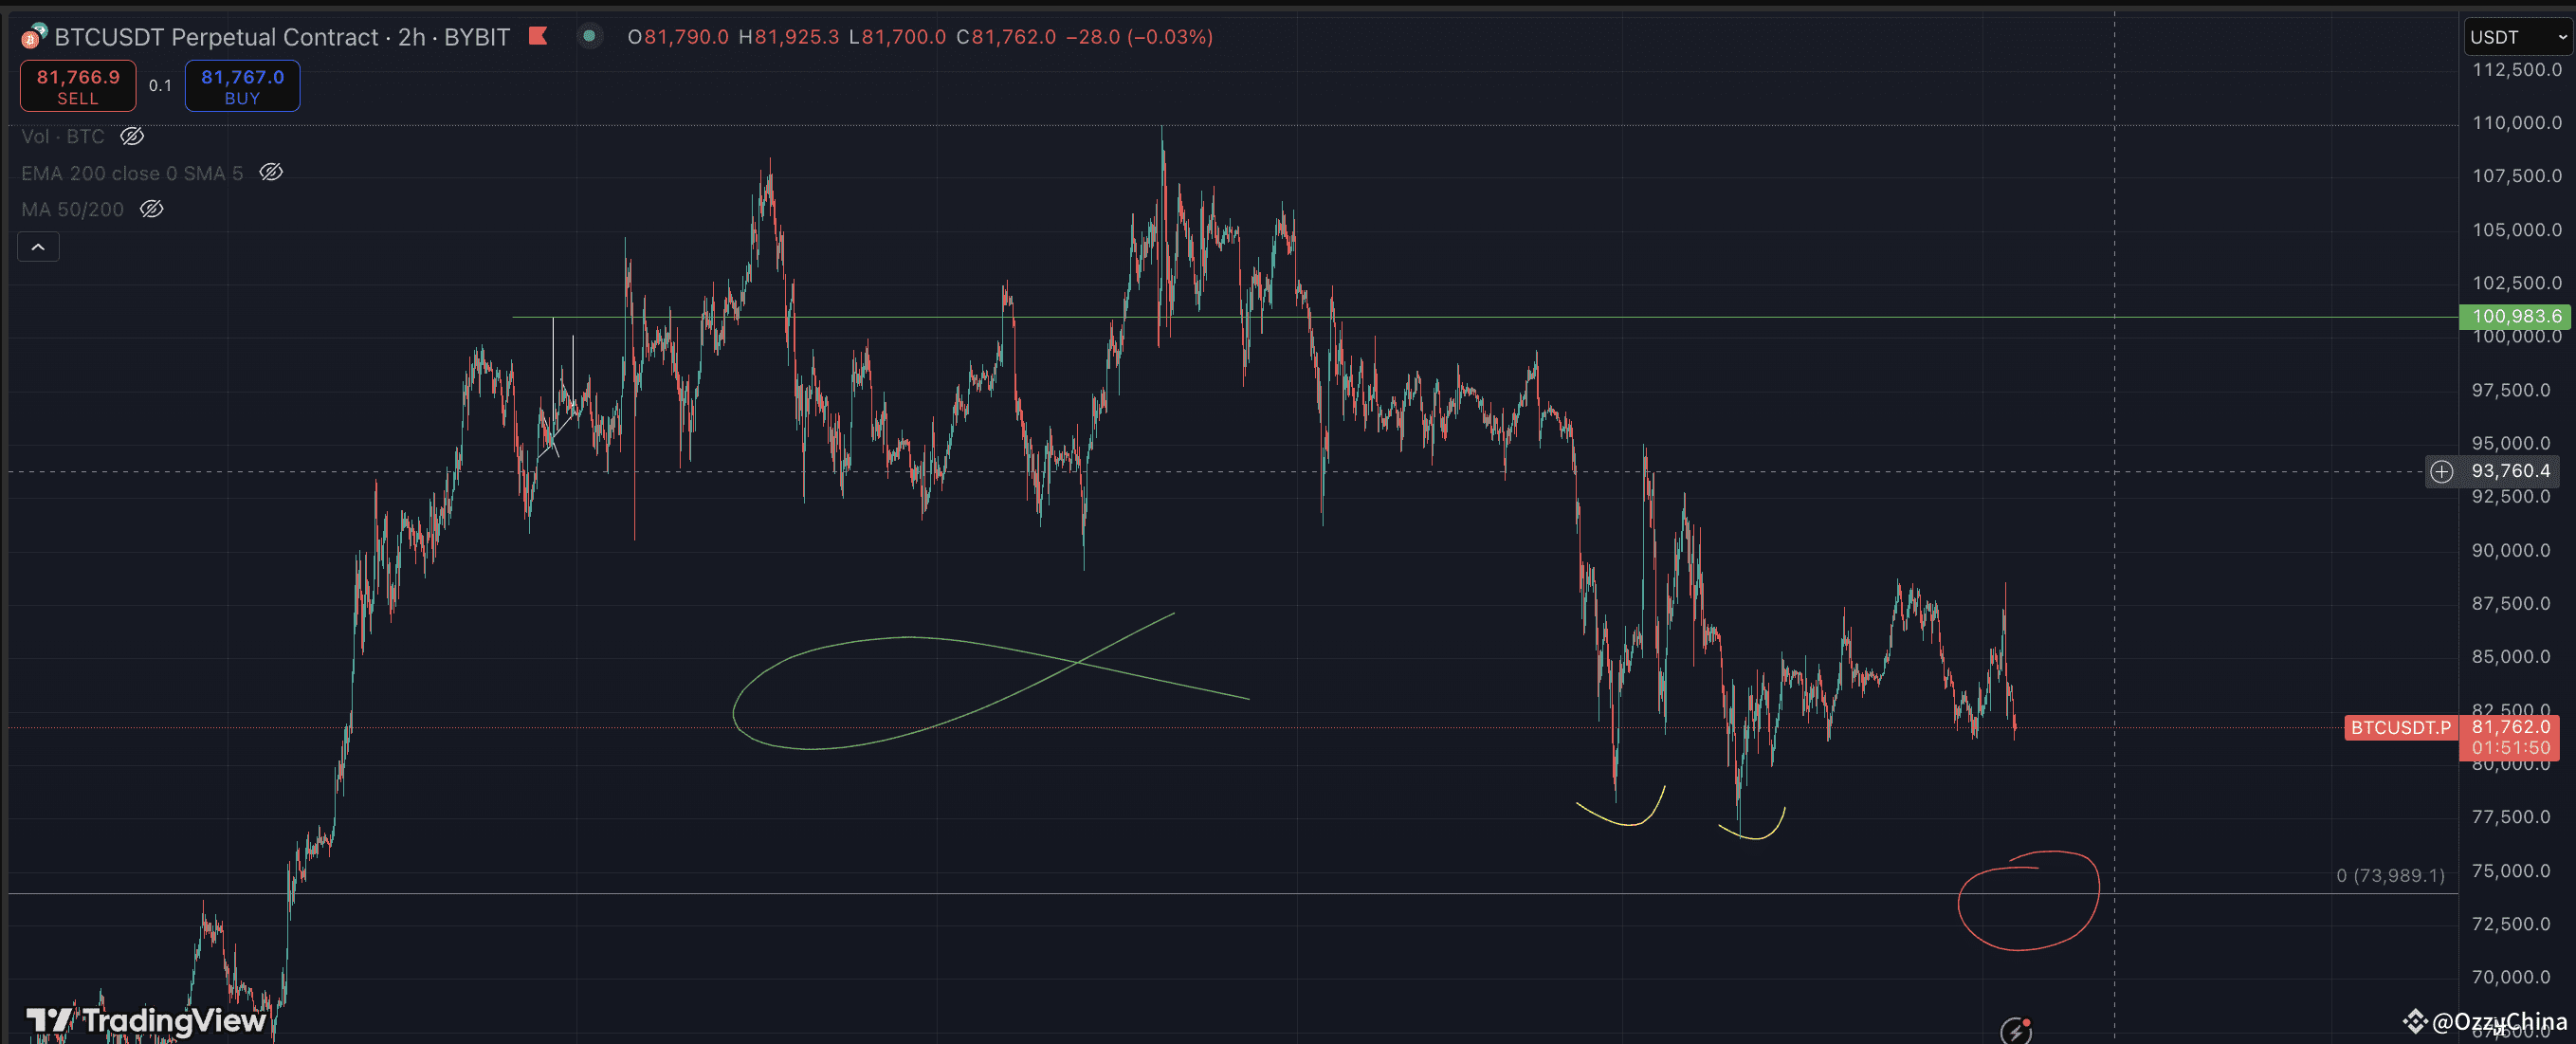Click the 110,000.0 price axis label
This screenshot has height=1044, width=2576.
2517,123
